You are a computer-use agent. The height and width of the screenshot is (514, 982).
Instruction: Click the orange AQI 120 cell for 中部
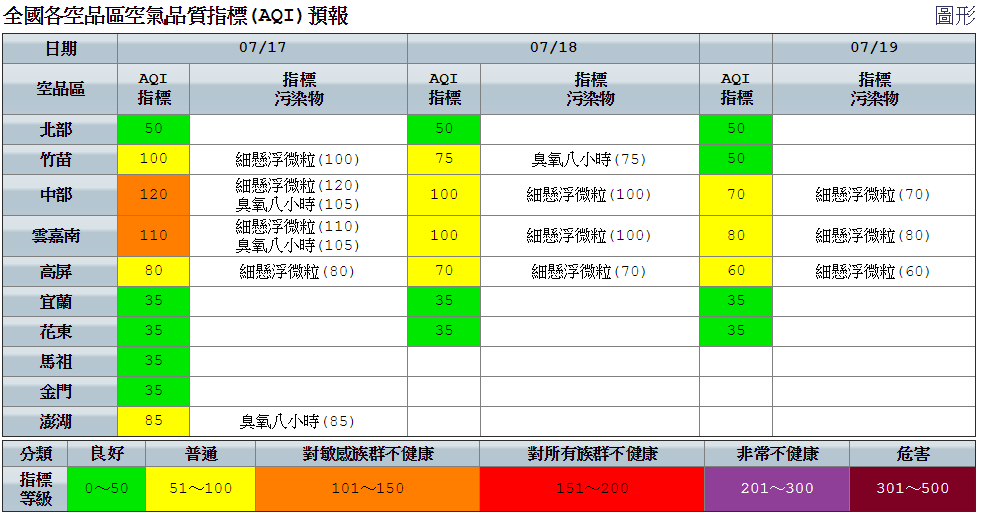point(153,195)
